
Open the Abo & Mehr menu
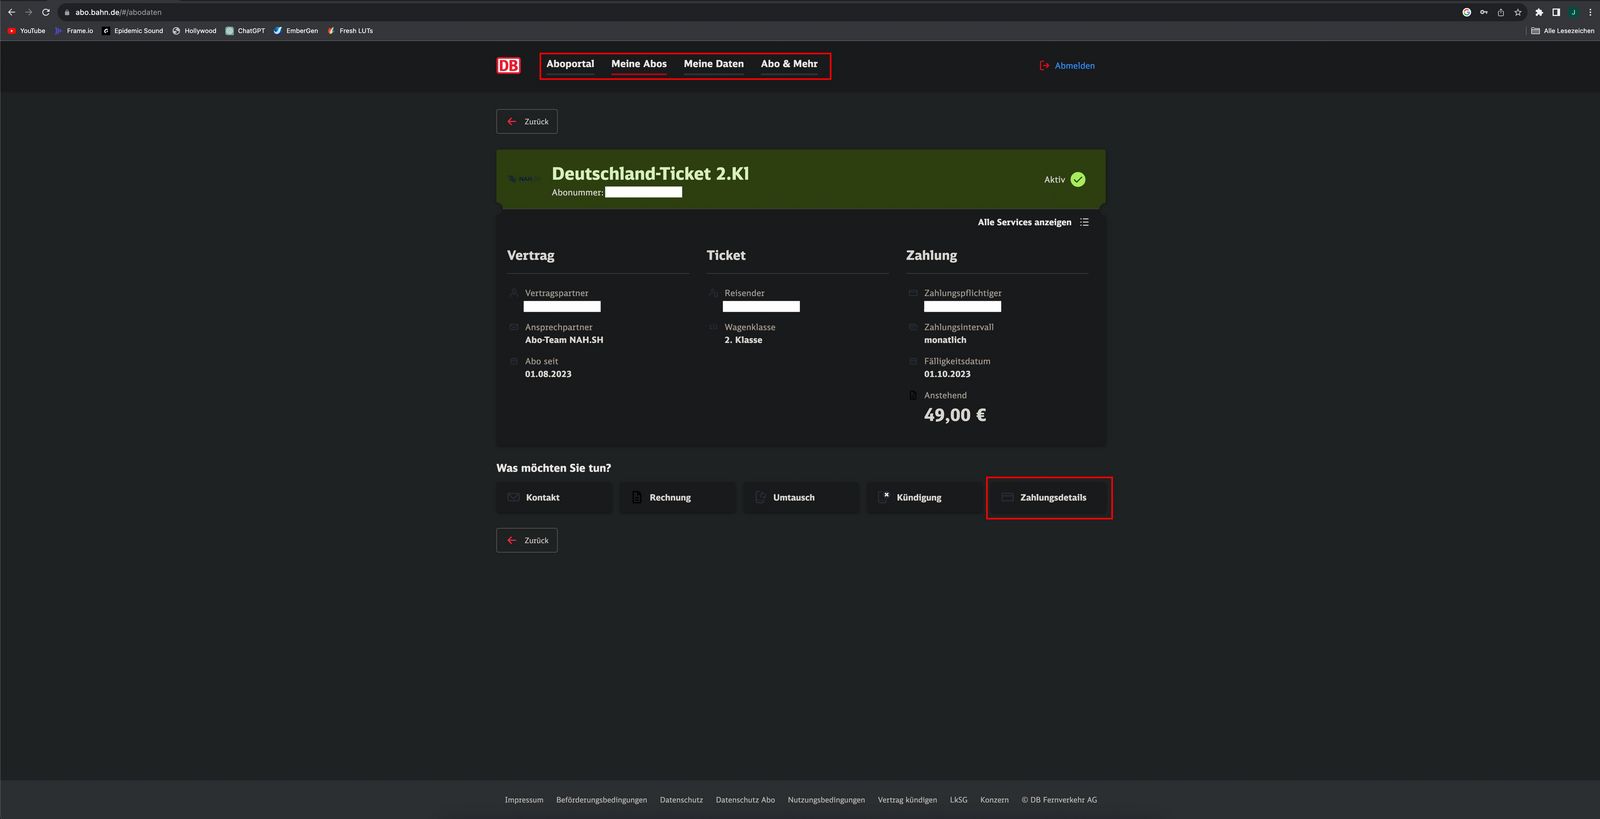point(789,64)
